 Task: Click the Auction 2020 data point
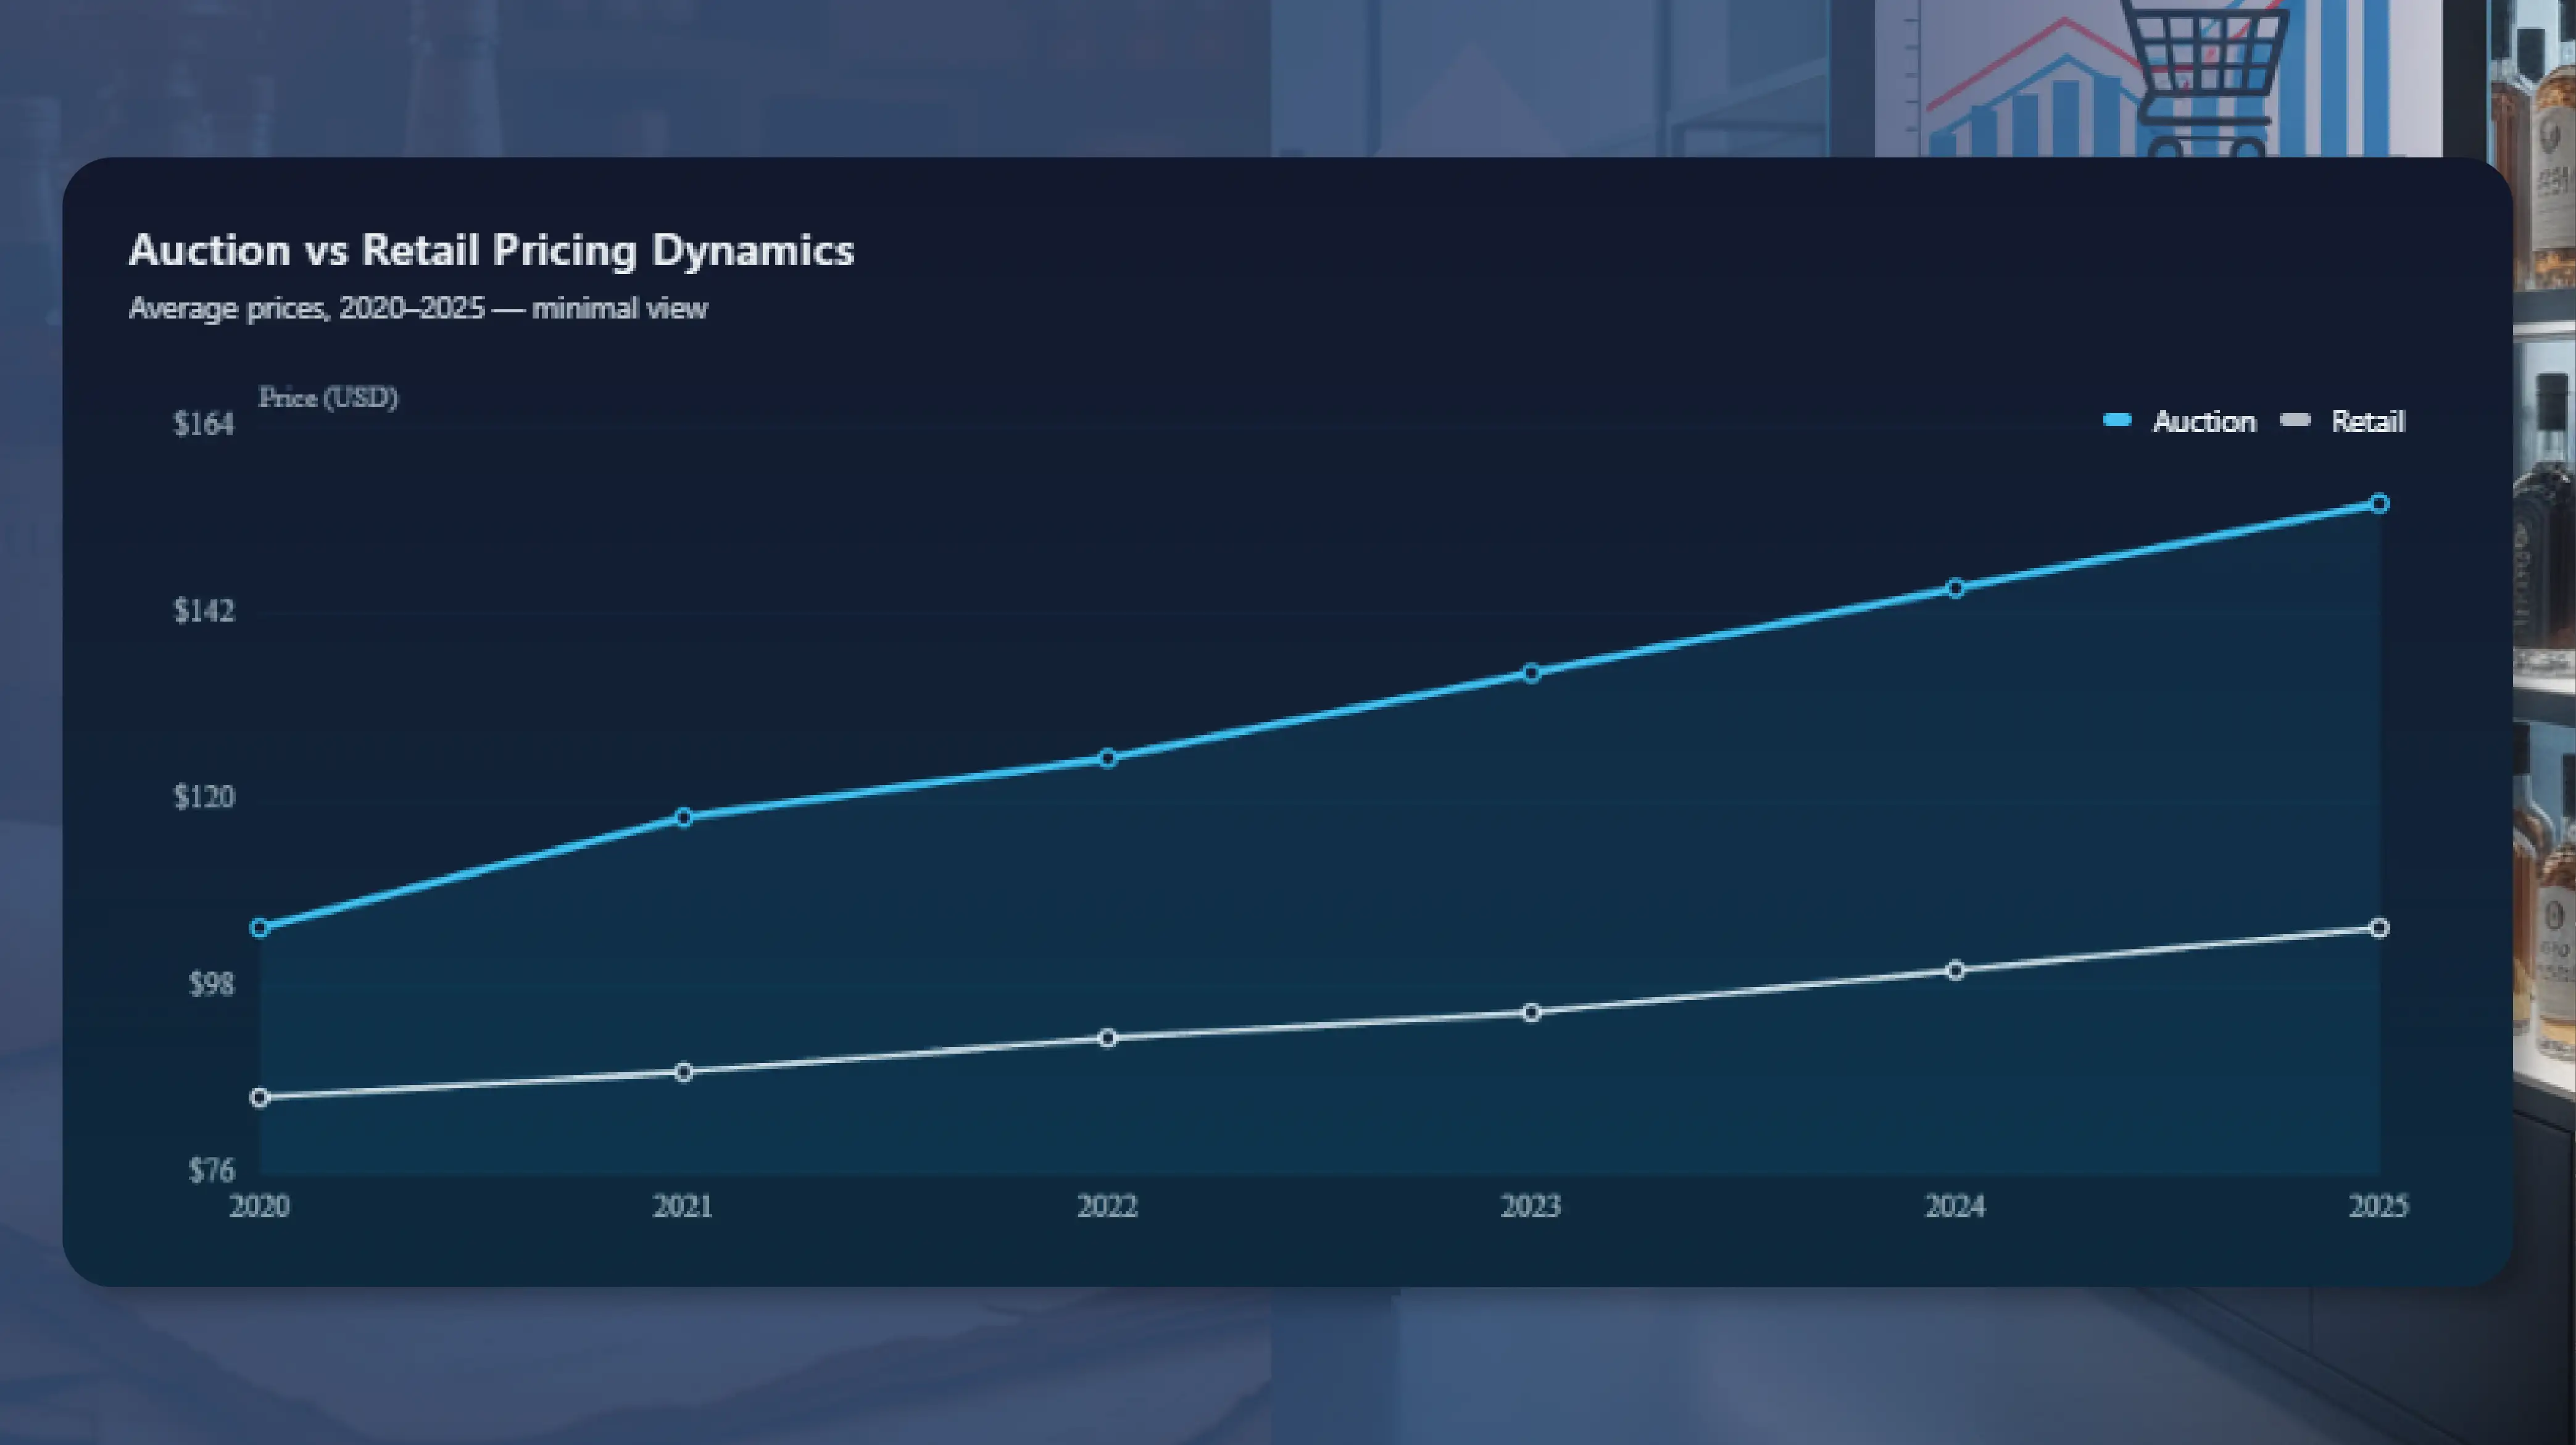(260, 928)
